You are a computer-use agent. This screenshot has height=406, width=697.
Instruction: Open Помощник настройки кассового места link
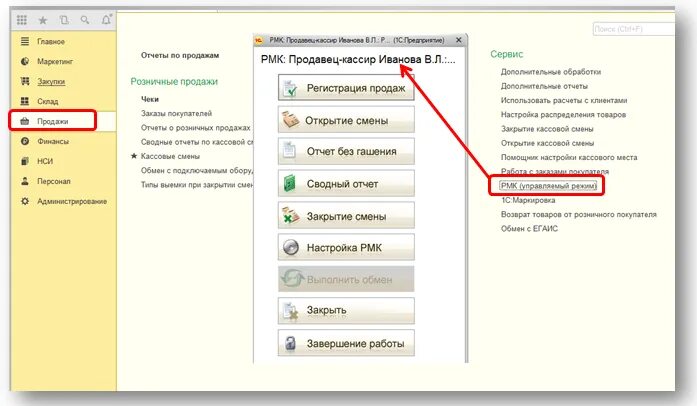[569, 157]
